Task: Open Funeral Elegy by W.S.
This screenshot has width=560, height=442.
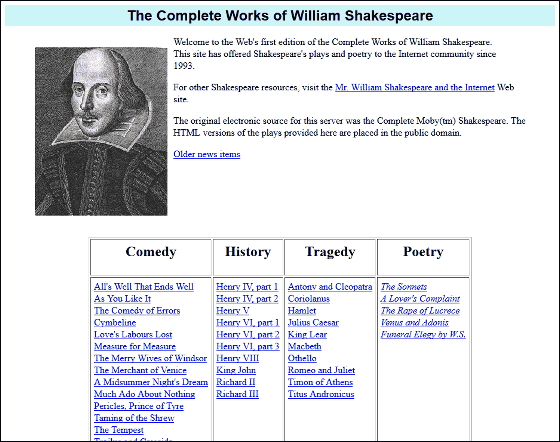Action: click(423, 335)
